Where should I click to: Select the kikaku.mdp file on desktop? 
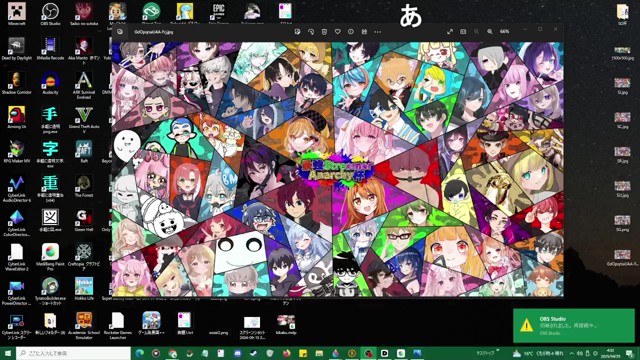(x=286, y=324)
